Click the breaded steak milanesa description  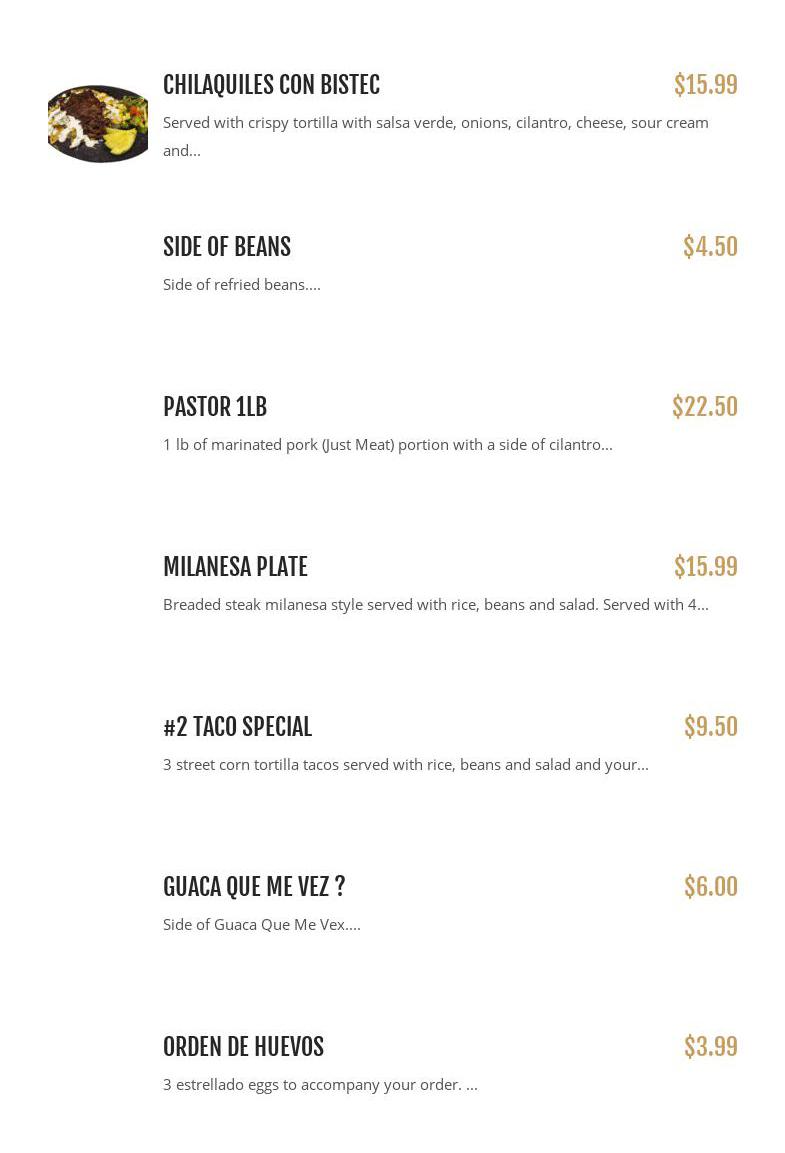click(x=435, y=605)
